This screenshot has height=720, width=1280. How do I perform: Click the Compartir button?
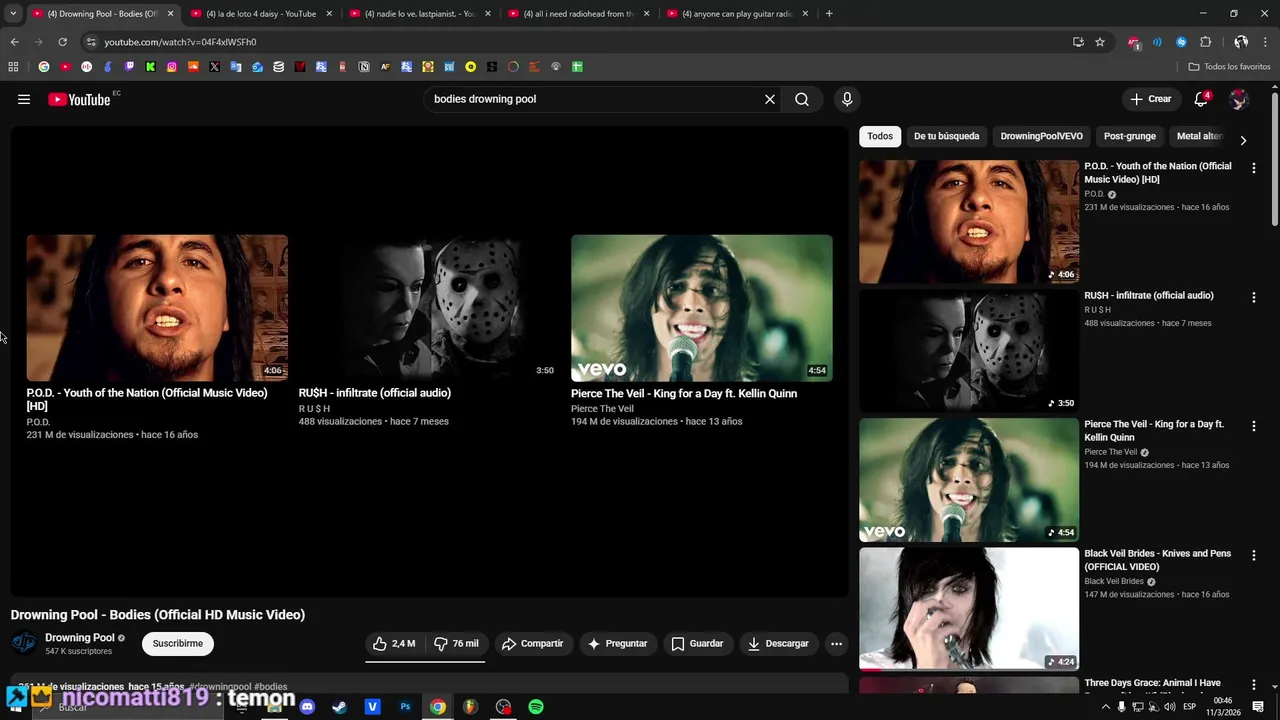(532, 644)
